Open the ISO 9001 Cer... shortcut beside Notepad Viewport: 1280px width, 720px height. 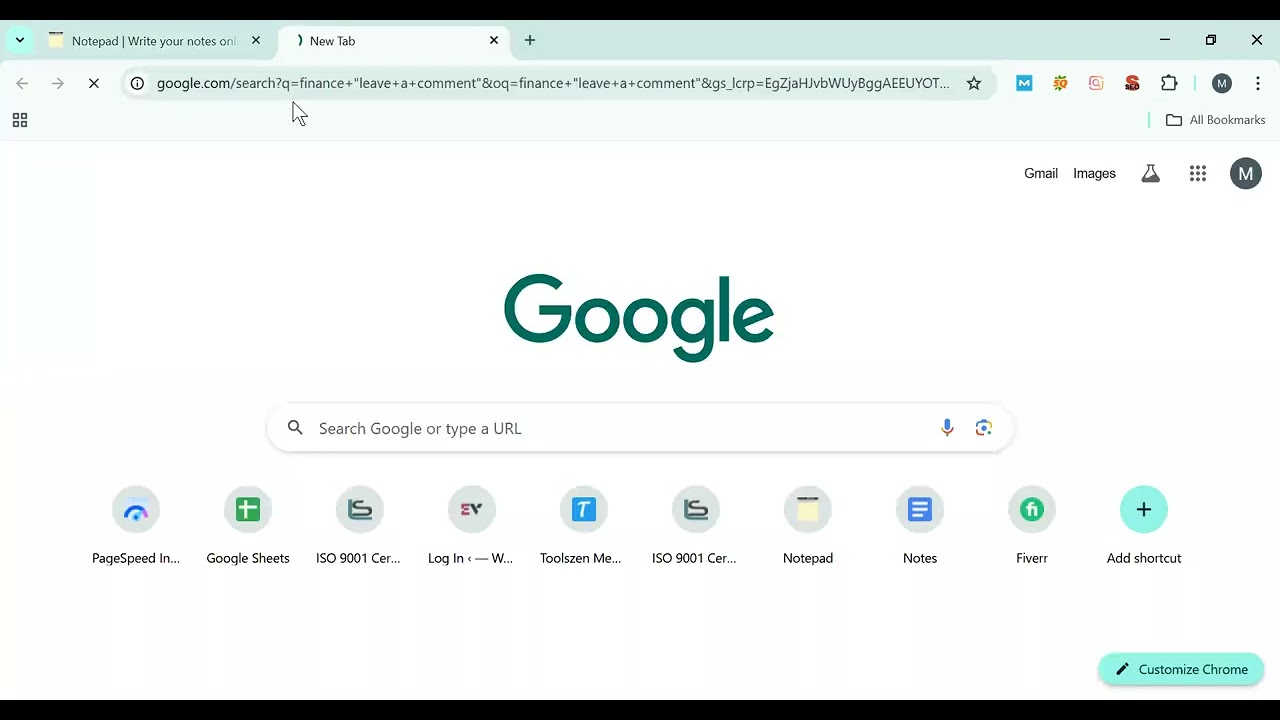[696, 527]
